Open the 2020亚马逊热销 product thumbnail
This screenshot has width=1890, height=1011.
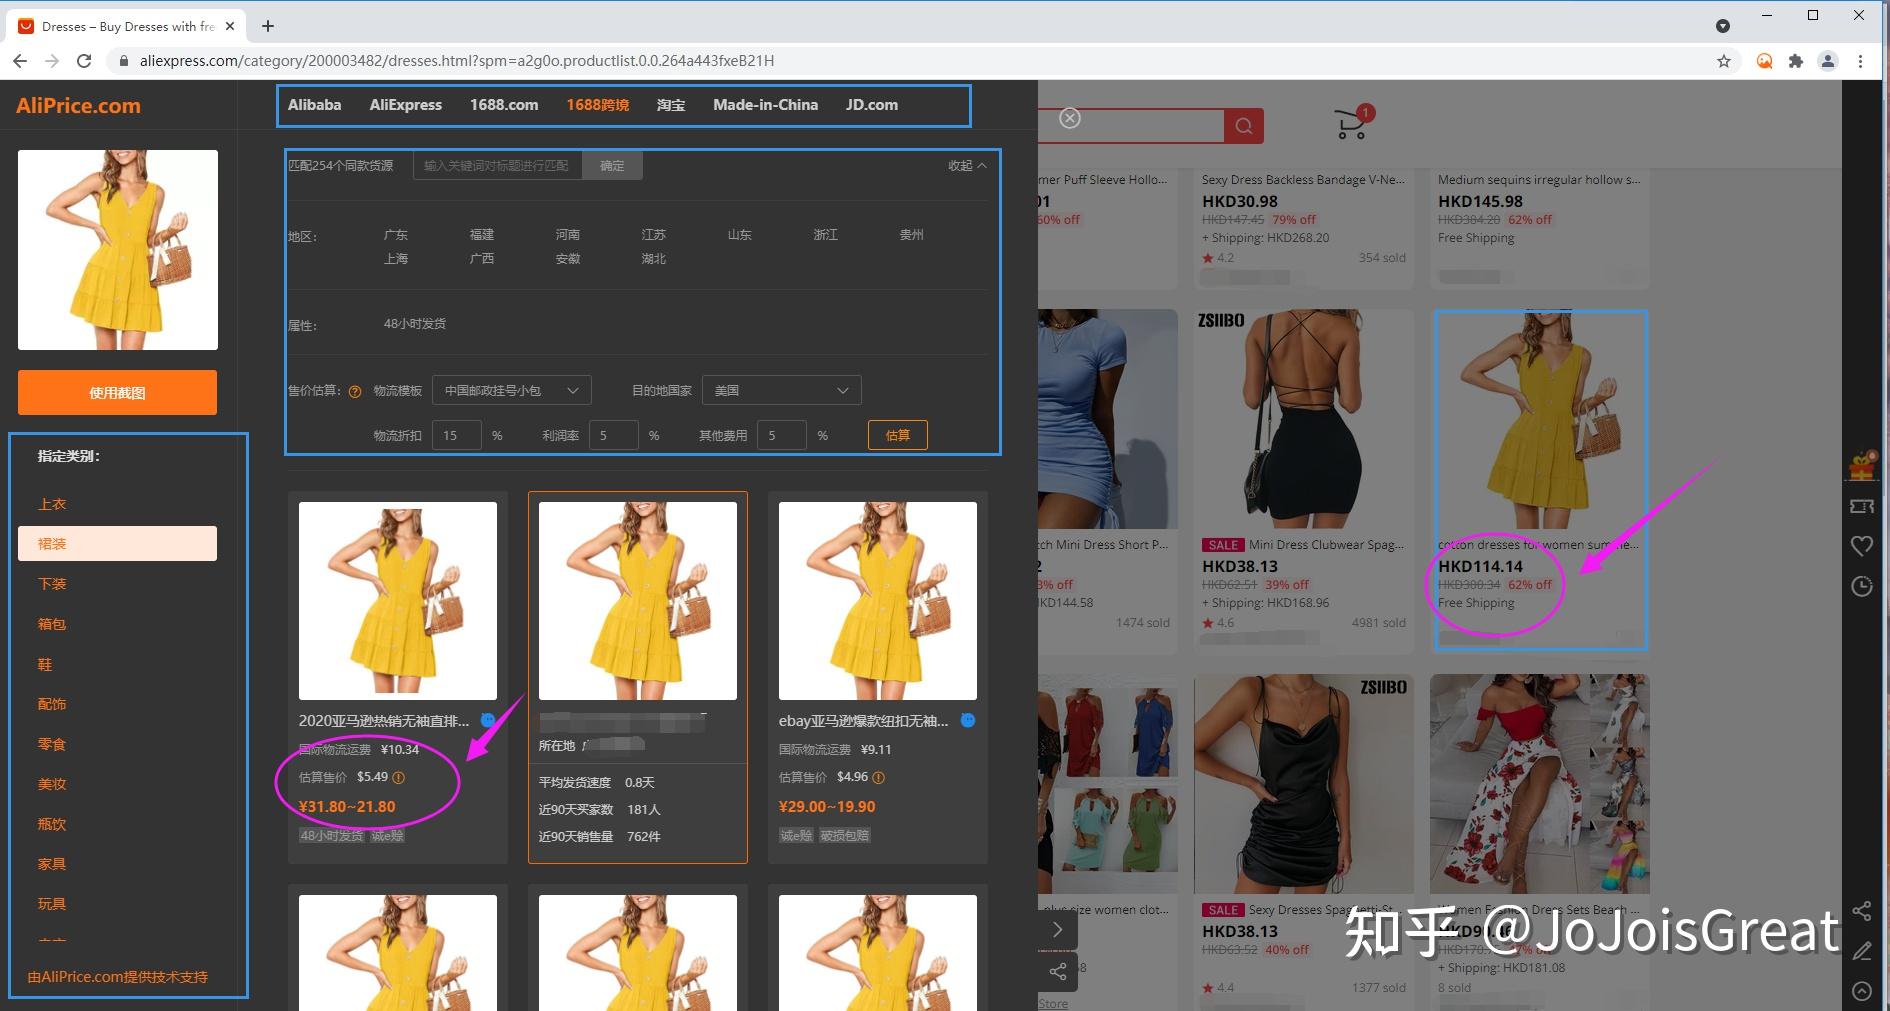point(398,601)
